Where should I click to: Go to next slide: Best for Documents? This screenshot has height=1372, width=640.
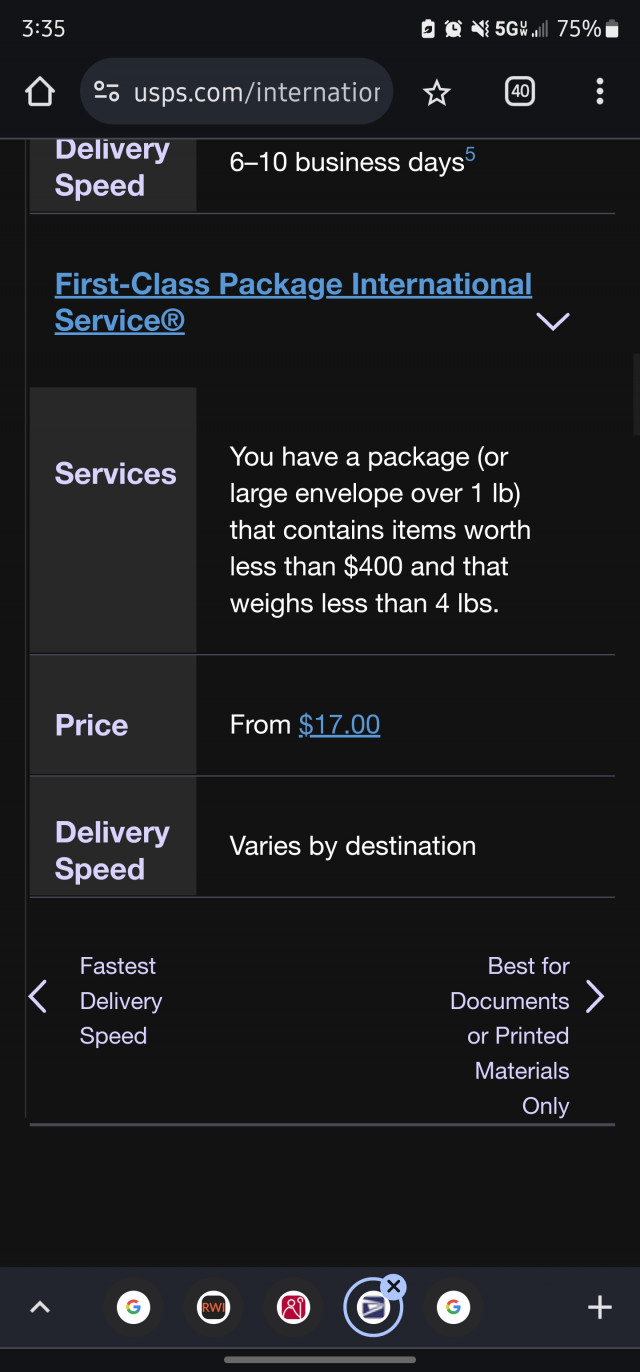tap(595, 996)
